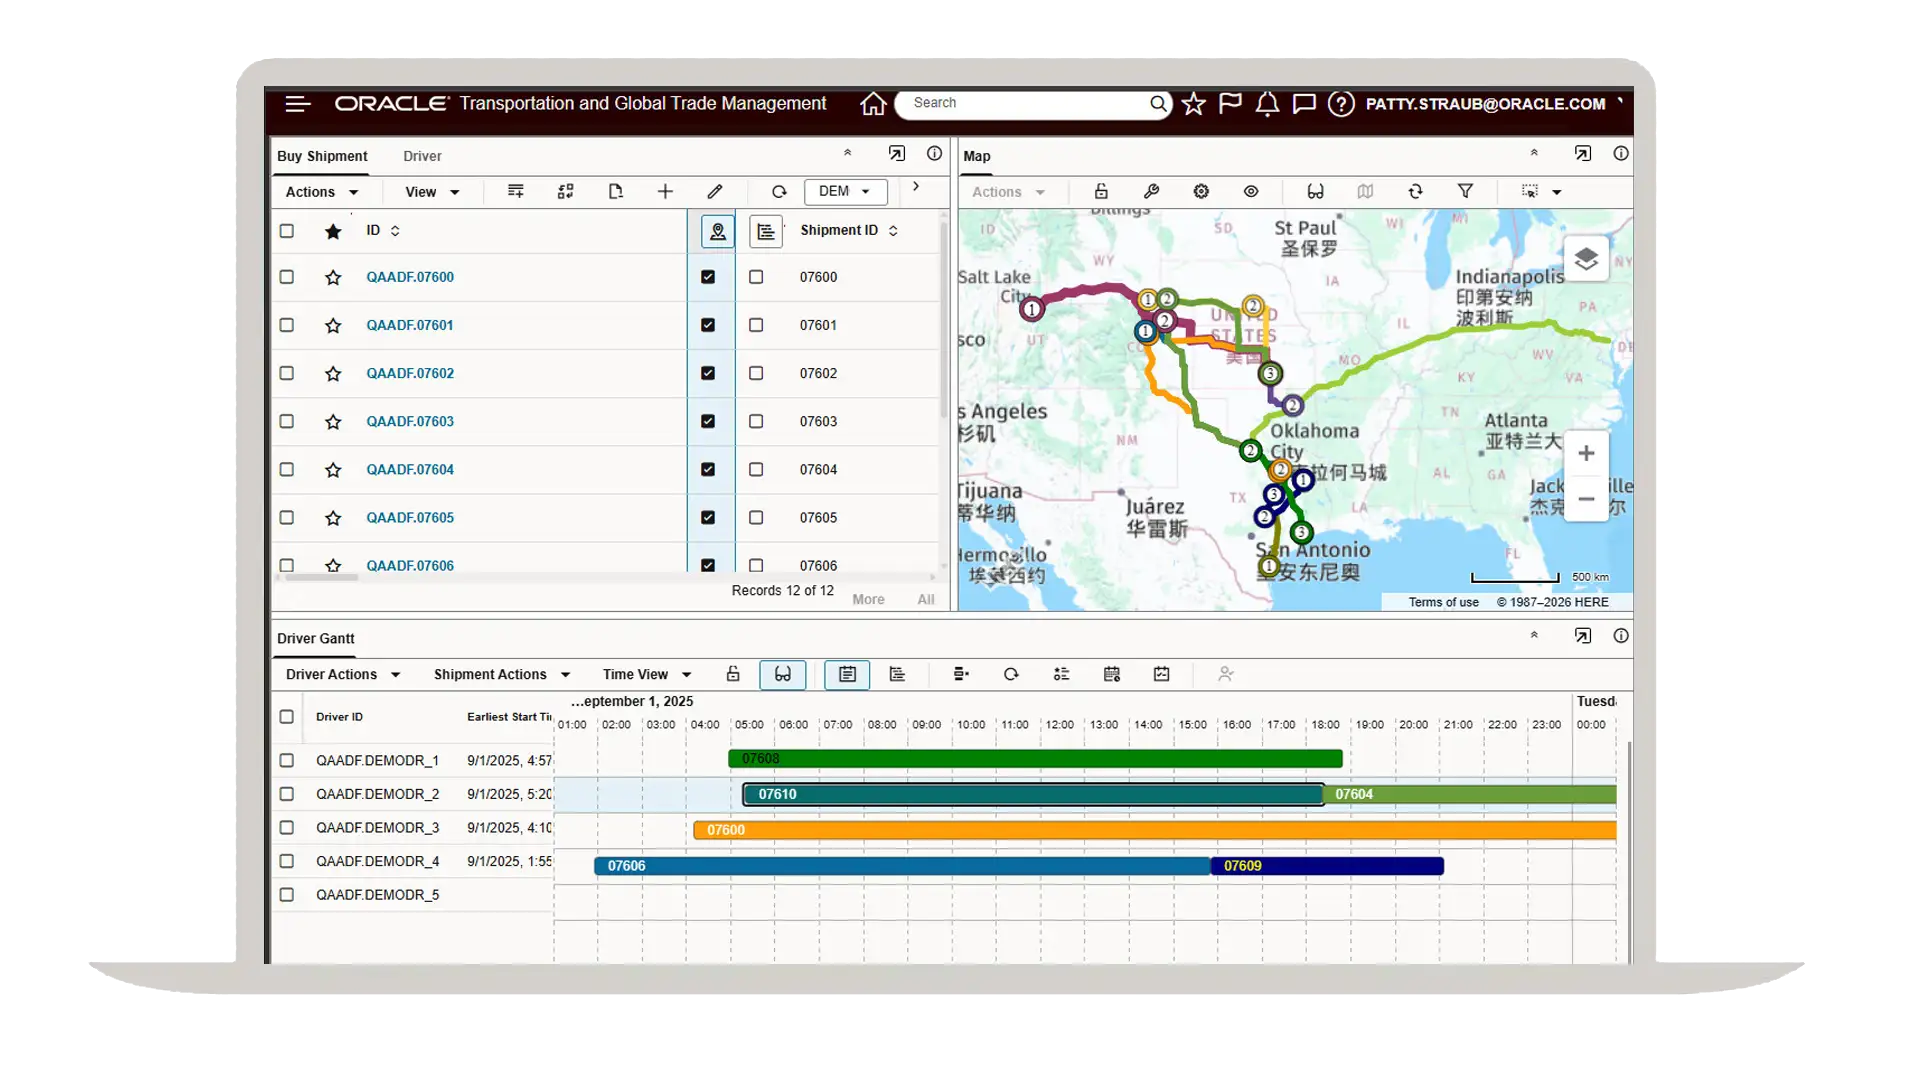The height and width of the screenshot is (1084, 1920).
Task: Switch to the Driver tab
Action: pyautogui.click(x=422, y=156)
